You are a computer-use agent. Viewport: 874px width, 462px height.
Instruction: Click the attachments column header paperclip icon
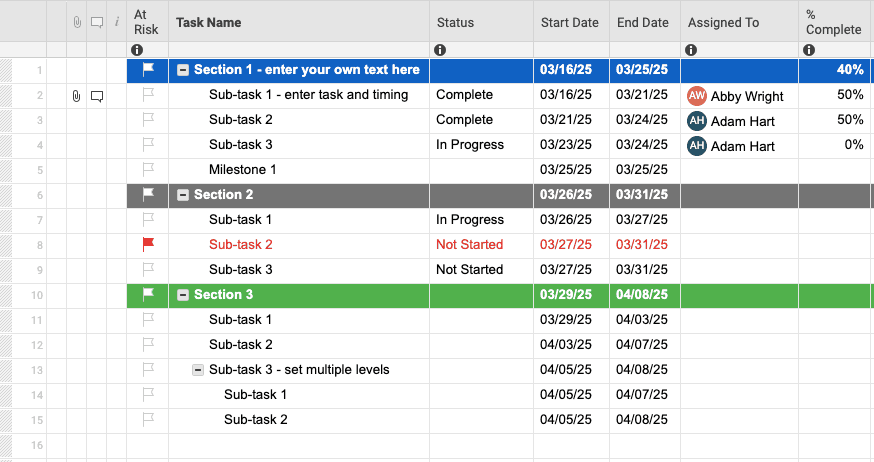pos(77,22)
